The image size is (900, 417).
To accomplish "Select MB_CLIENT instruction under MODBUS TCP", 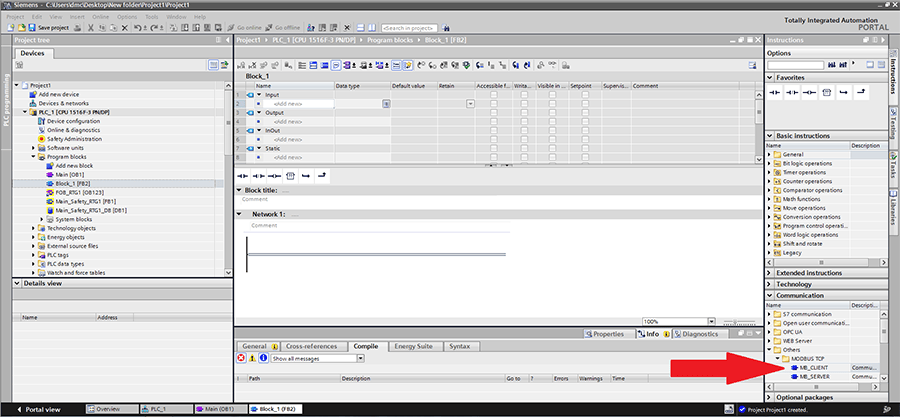I will coord(813,367).
